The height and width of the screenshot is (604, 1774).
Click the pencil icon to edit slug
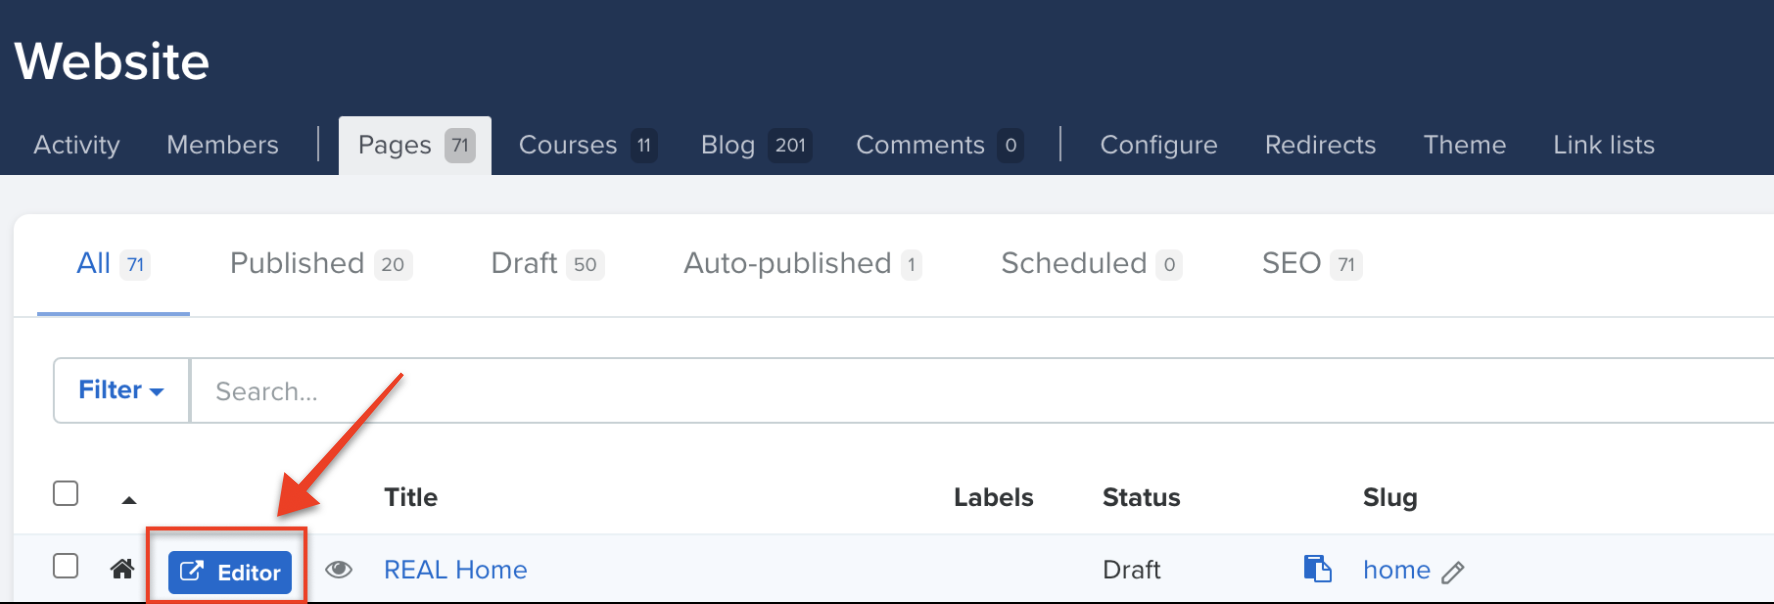coord(1453,572)
